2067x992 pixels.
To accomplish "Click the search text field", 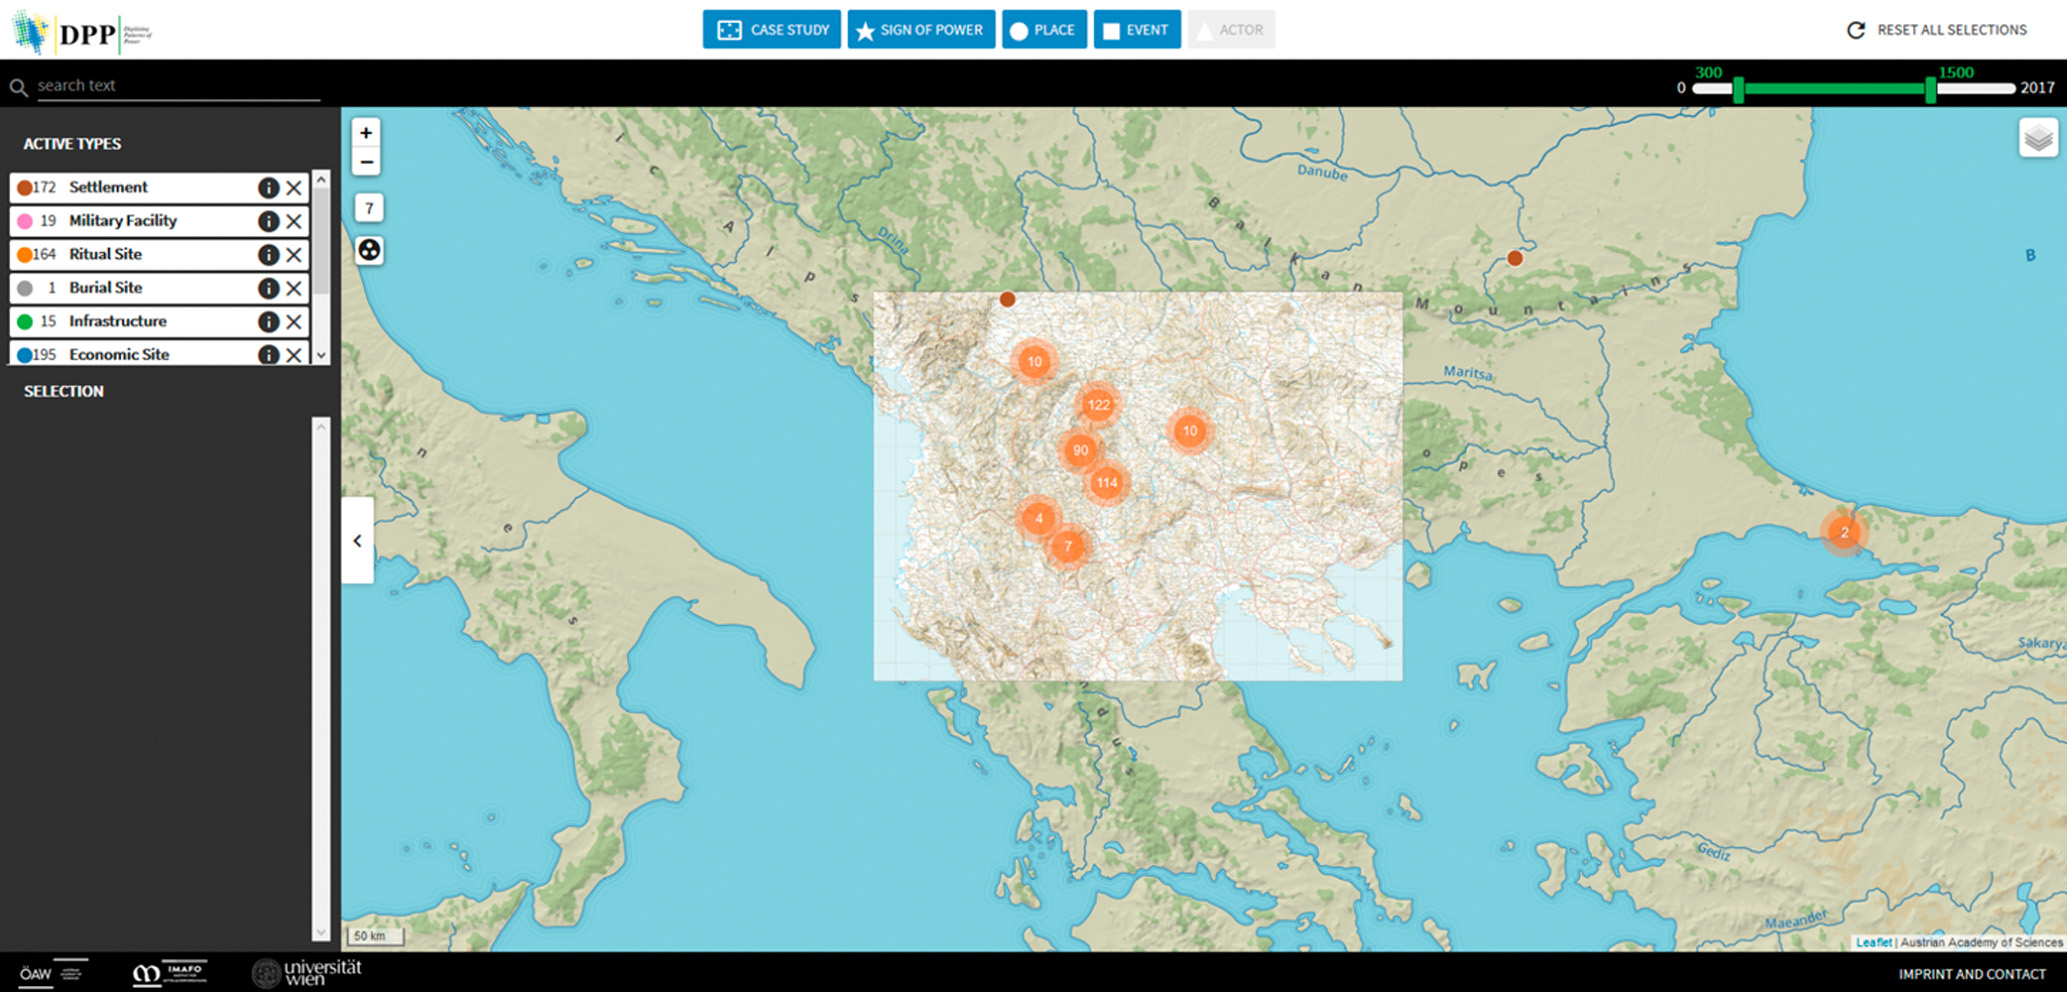I will pyautogui.click(x=178, y=86).
